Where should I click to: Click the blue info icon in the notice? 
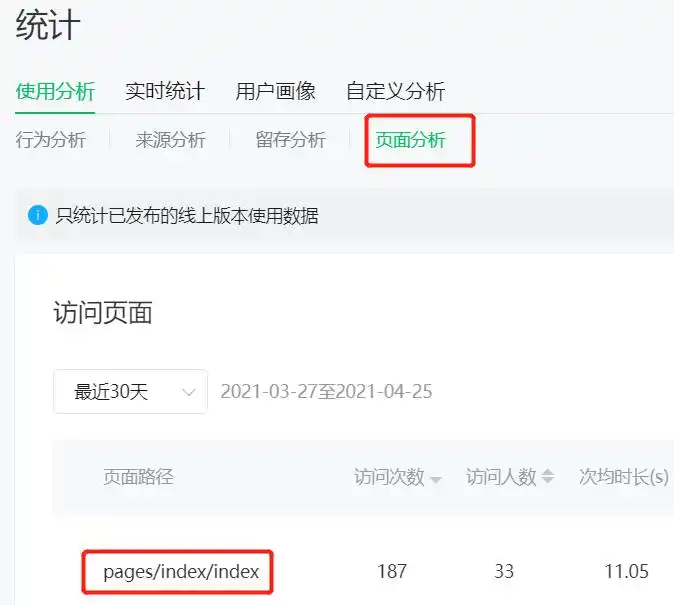[x=38, y=215]
